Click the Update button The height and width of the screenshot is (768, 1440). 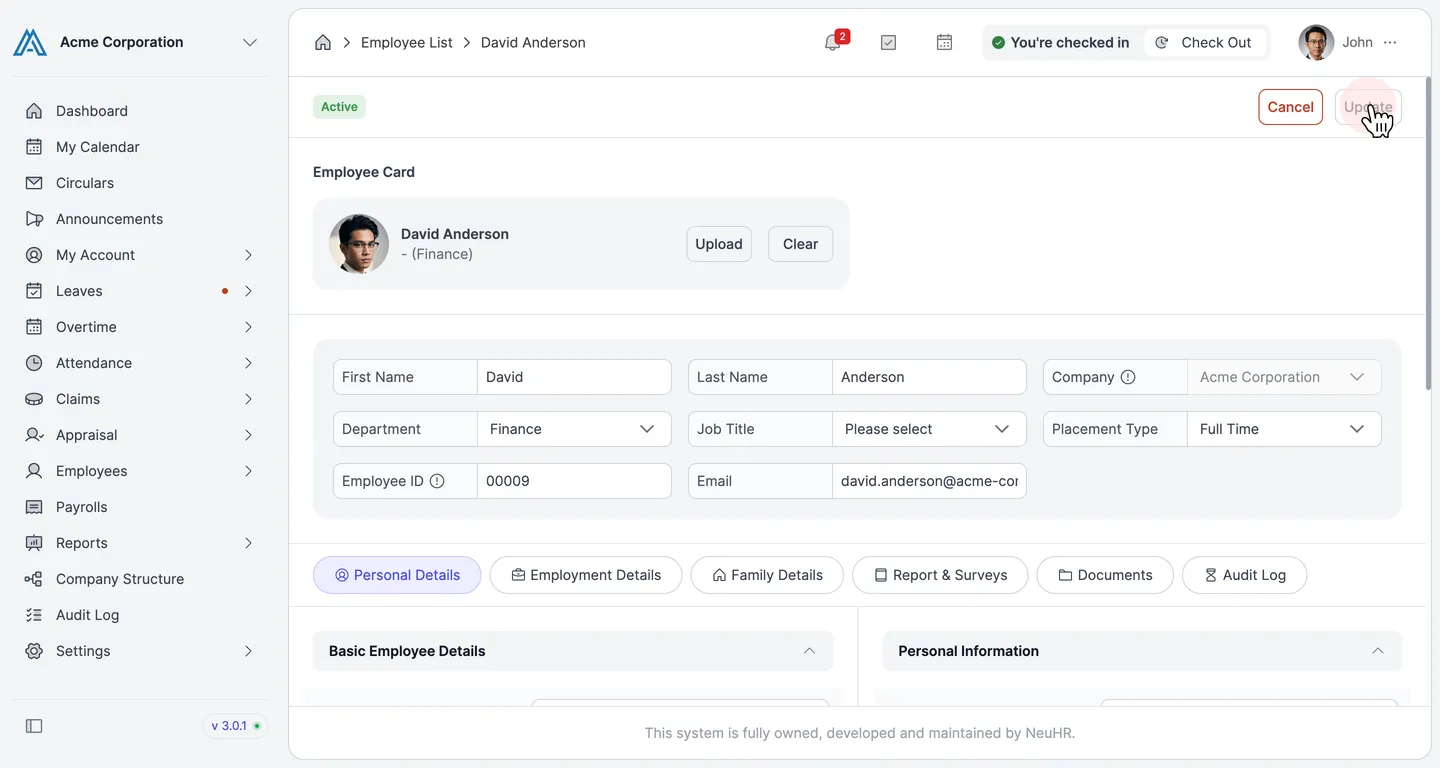click(x=1368, y=107)
